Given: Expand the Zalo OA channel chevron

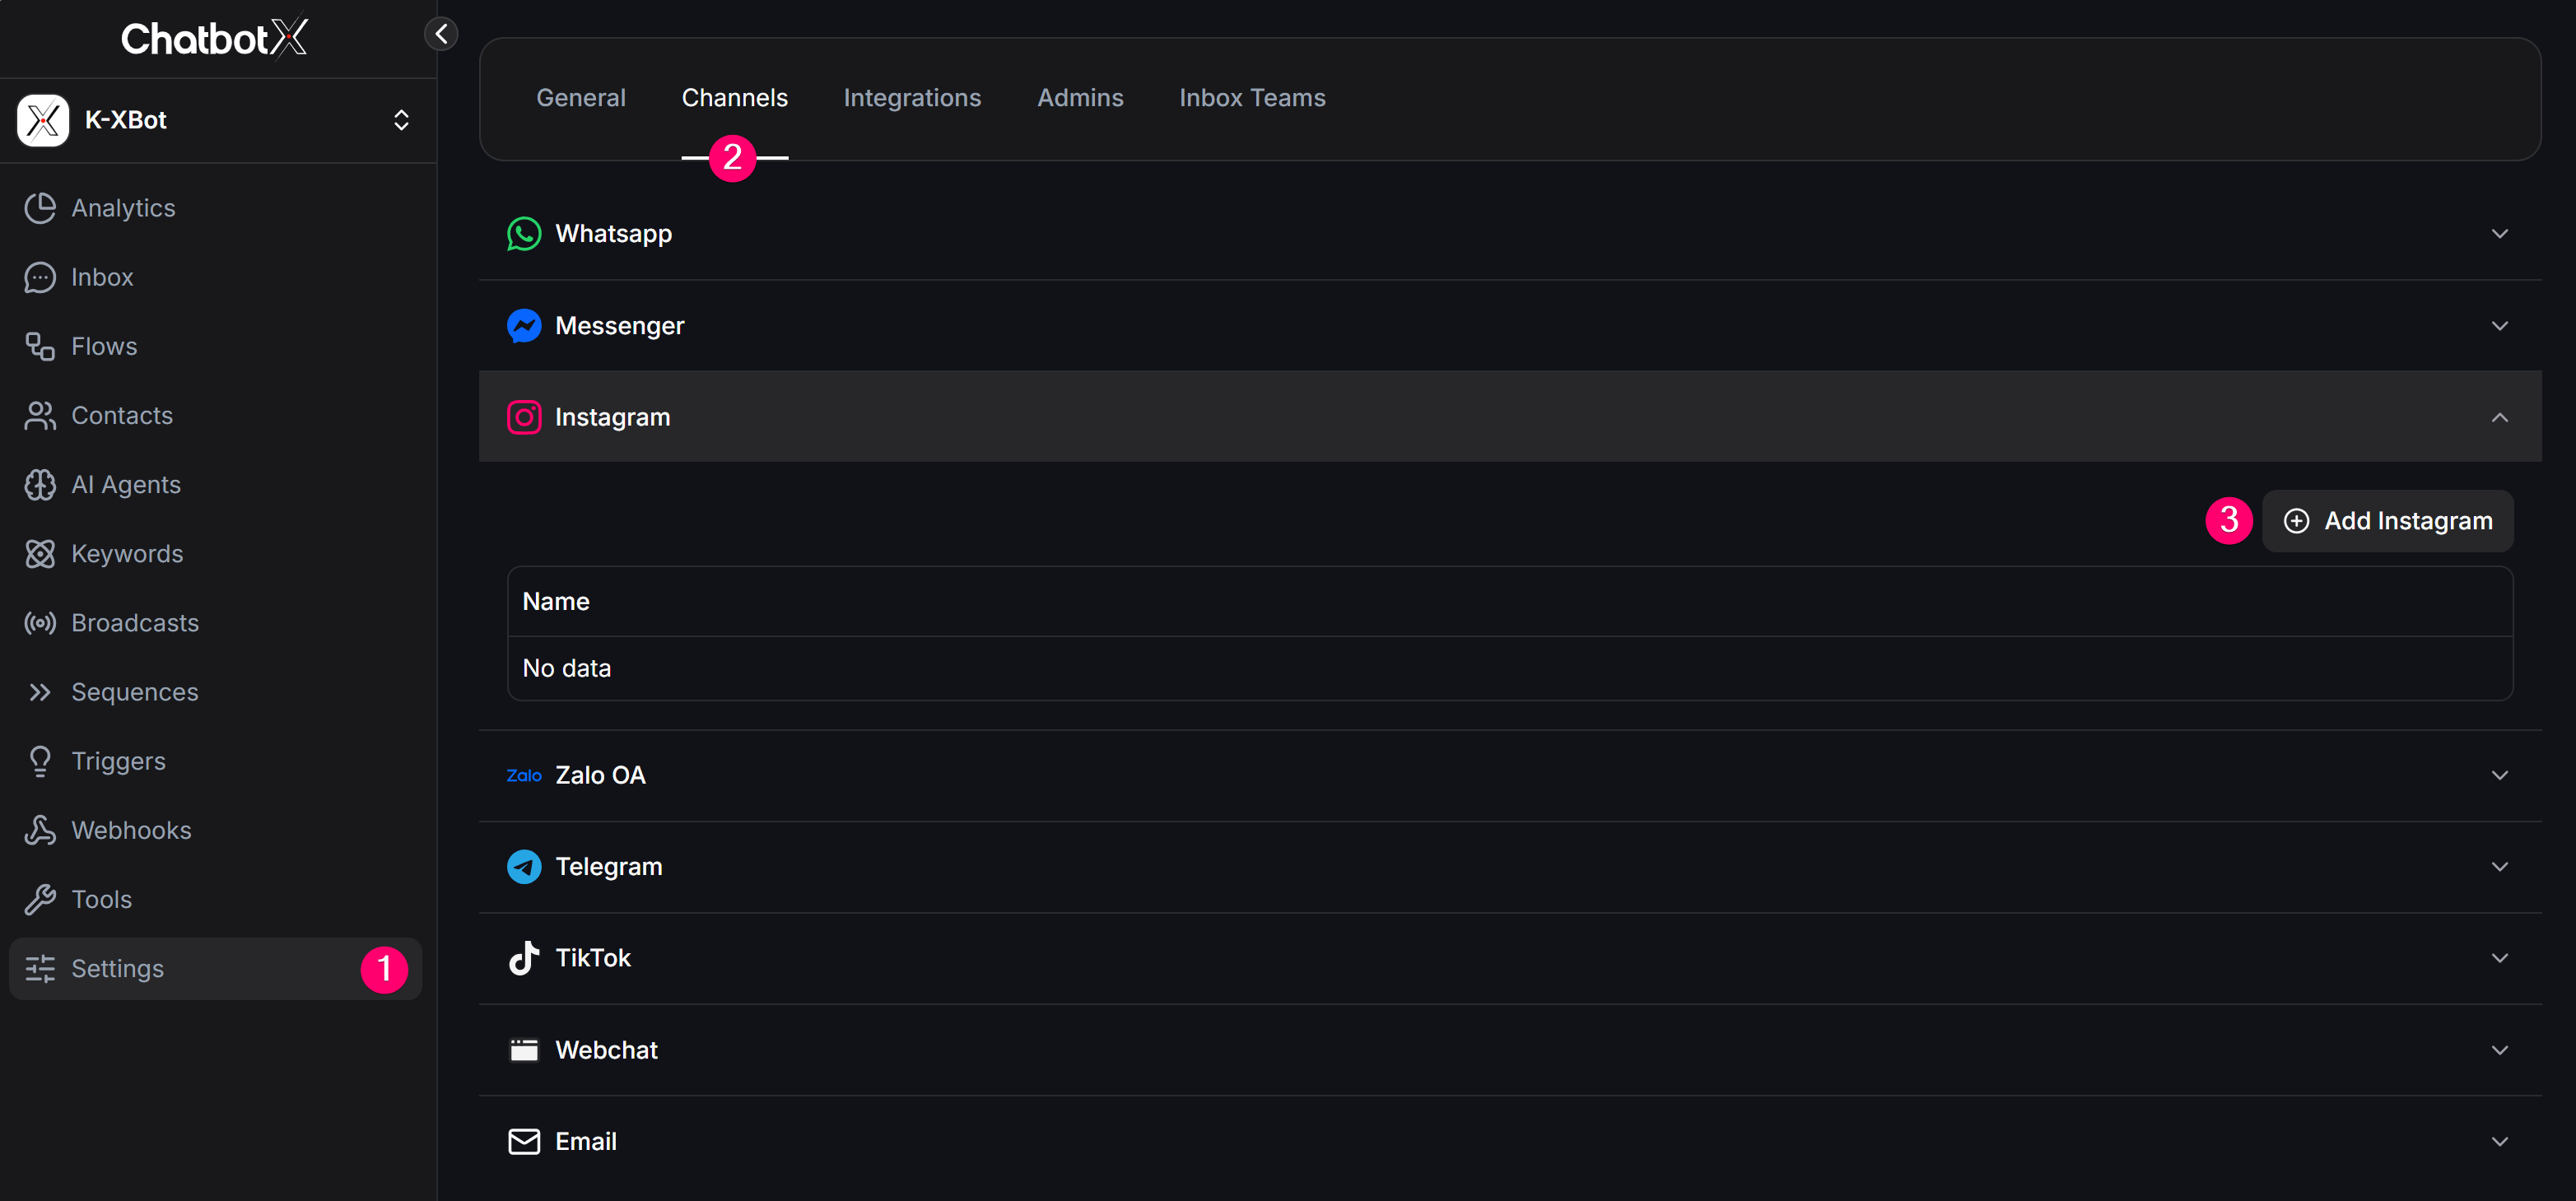Looking at the screenshot, I should tap(2499, 775).
